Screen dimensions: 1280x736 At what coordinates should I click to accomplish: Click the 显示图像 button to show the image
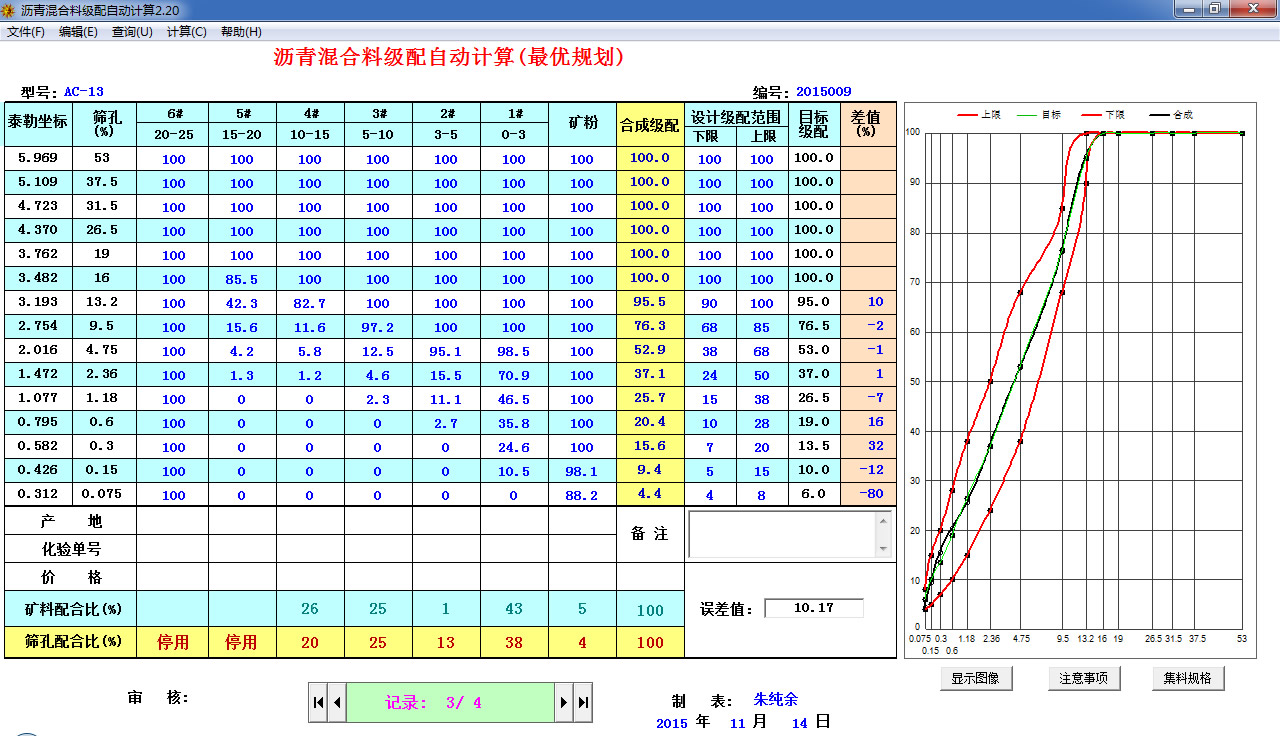(976, 678)
